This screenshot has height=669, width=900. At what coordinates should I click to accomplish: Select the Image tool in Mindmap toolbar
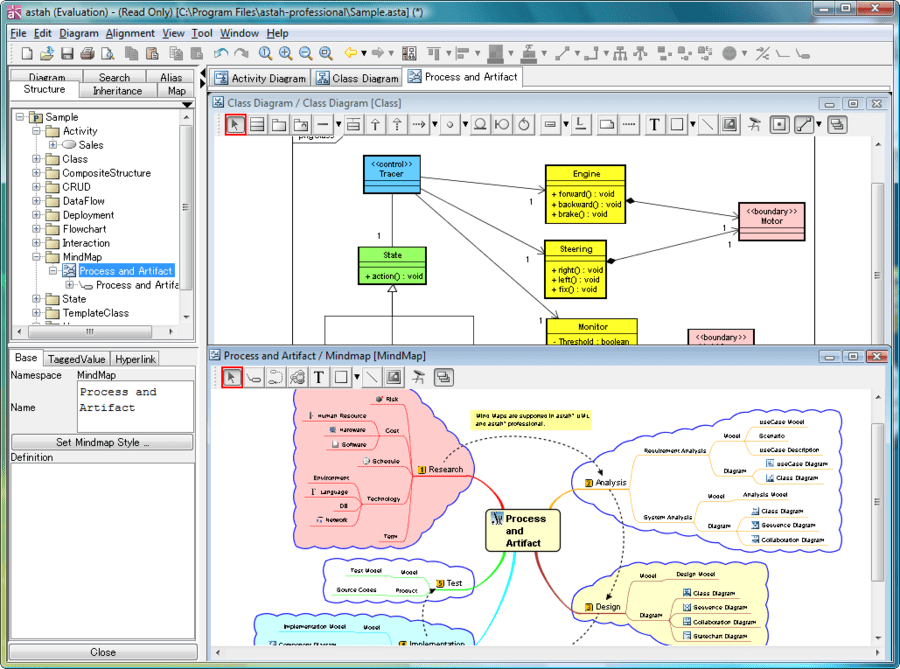point(394,378)
